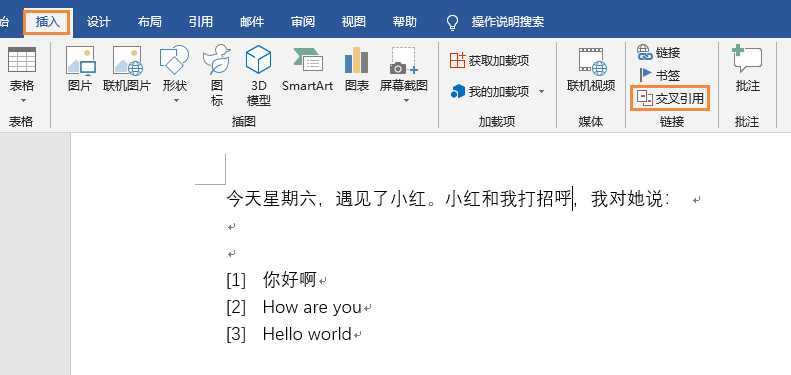Open the 帮助 tab

tap(405, 22)
